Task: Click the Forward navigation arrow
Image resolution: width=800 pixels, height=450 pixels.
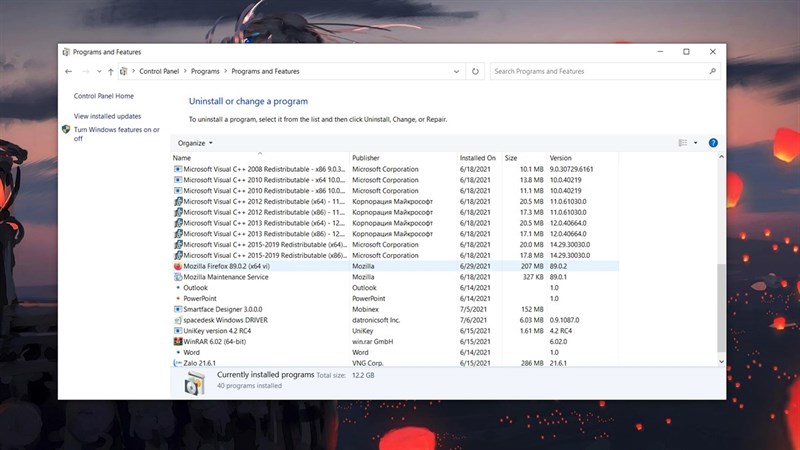Action: (x=85, y=71)
